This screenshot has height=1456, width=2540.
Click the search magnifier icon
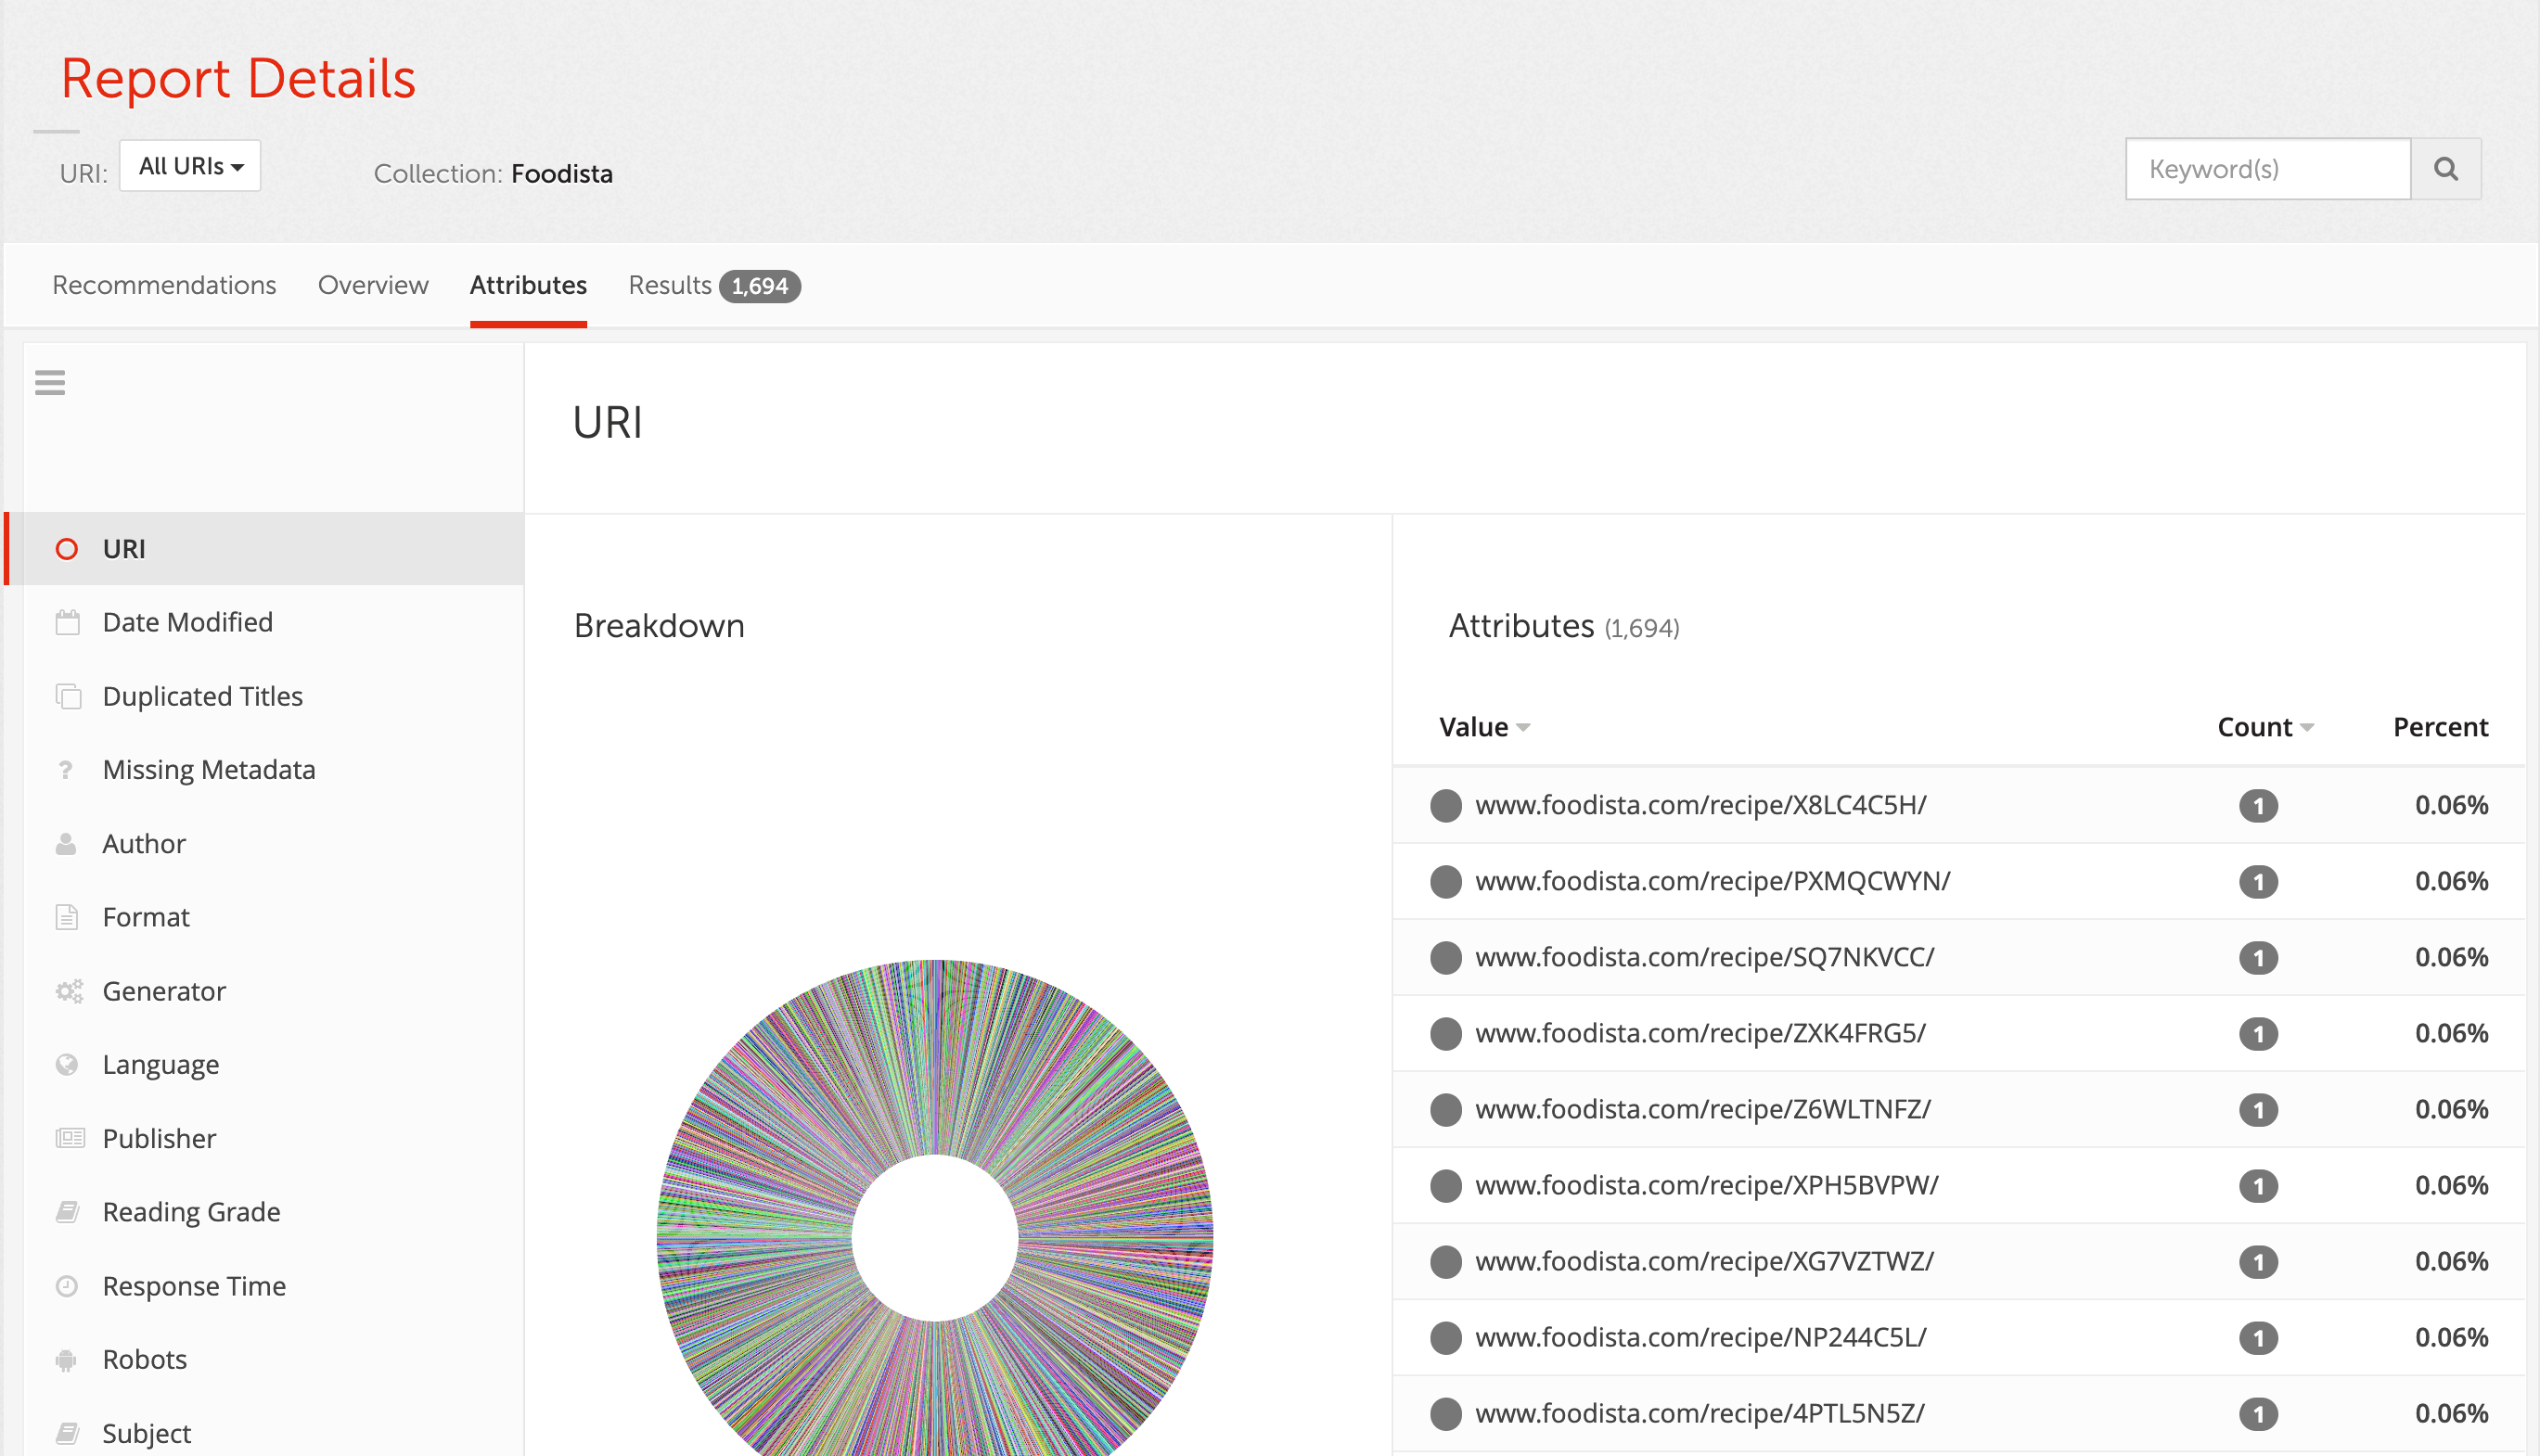[x=2446, y=168]
